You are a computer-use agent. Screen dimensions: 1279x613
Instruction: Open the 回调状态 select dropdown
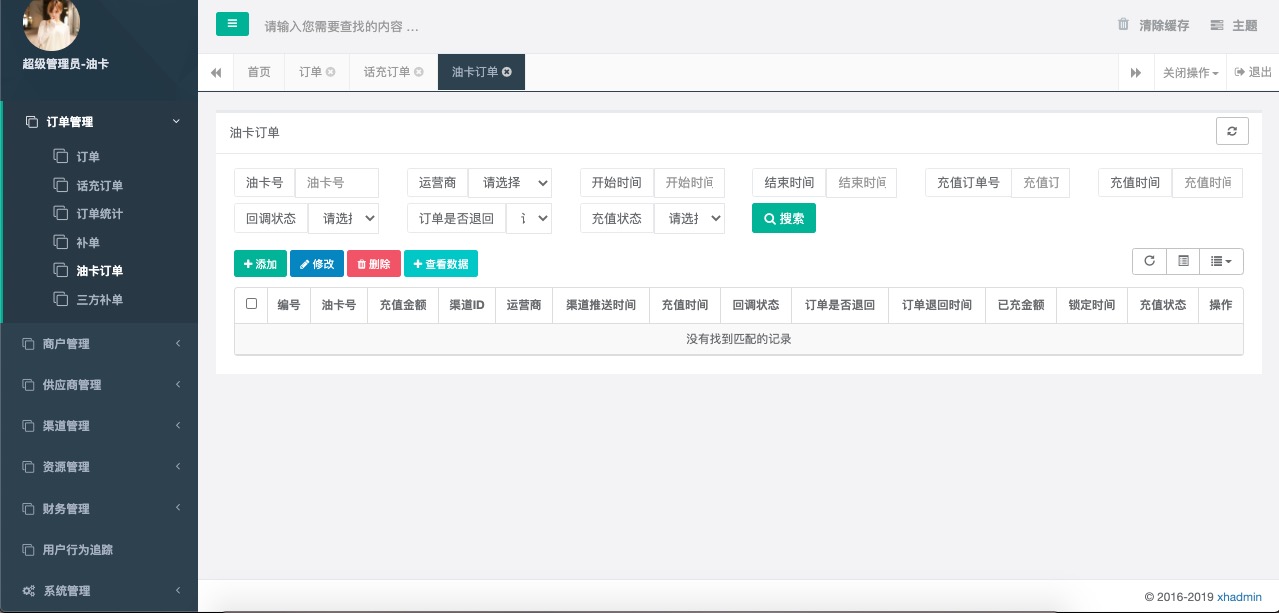point(343,218)
